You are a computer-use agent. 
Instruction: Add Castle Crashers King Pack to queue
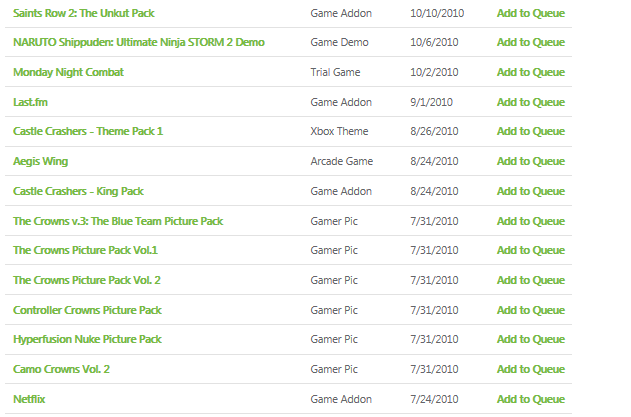[531, 191]
